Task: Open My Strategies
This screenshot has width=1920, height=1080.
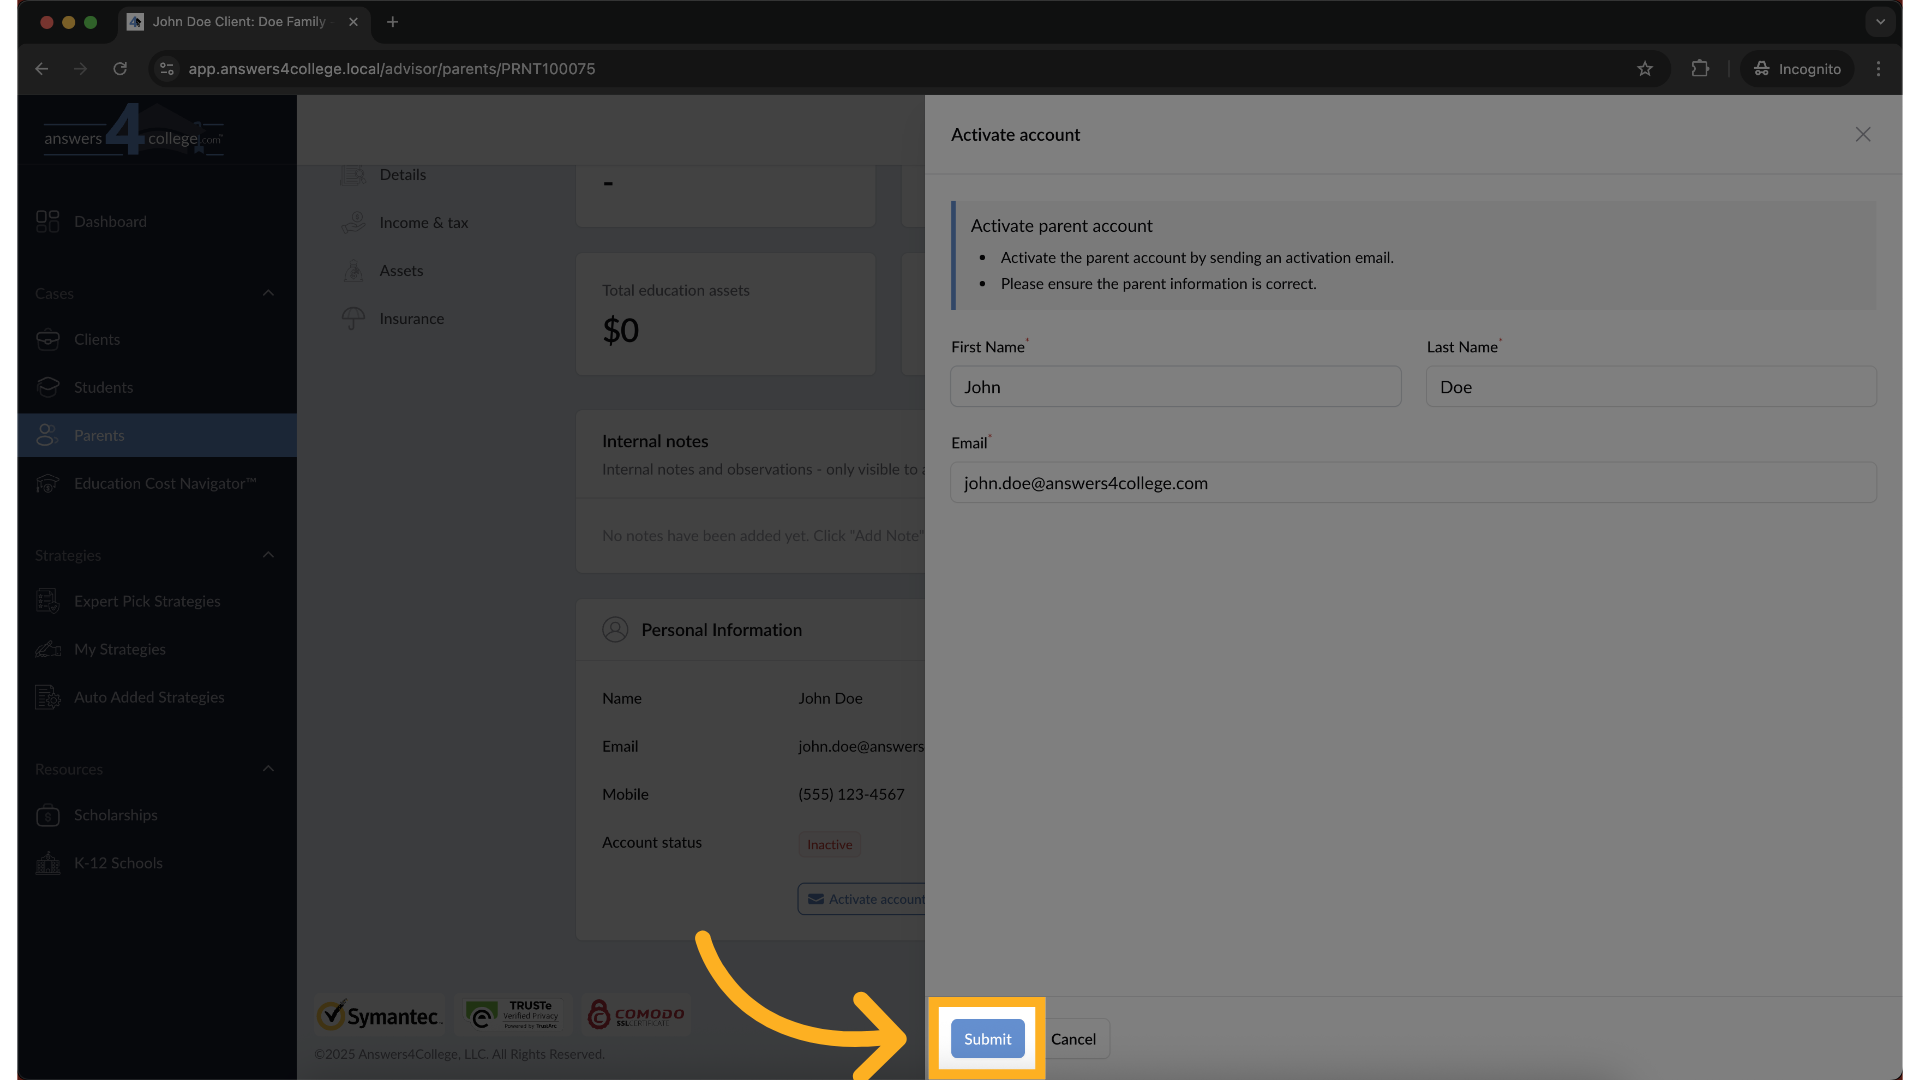Action: pos(119,649)
